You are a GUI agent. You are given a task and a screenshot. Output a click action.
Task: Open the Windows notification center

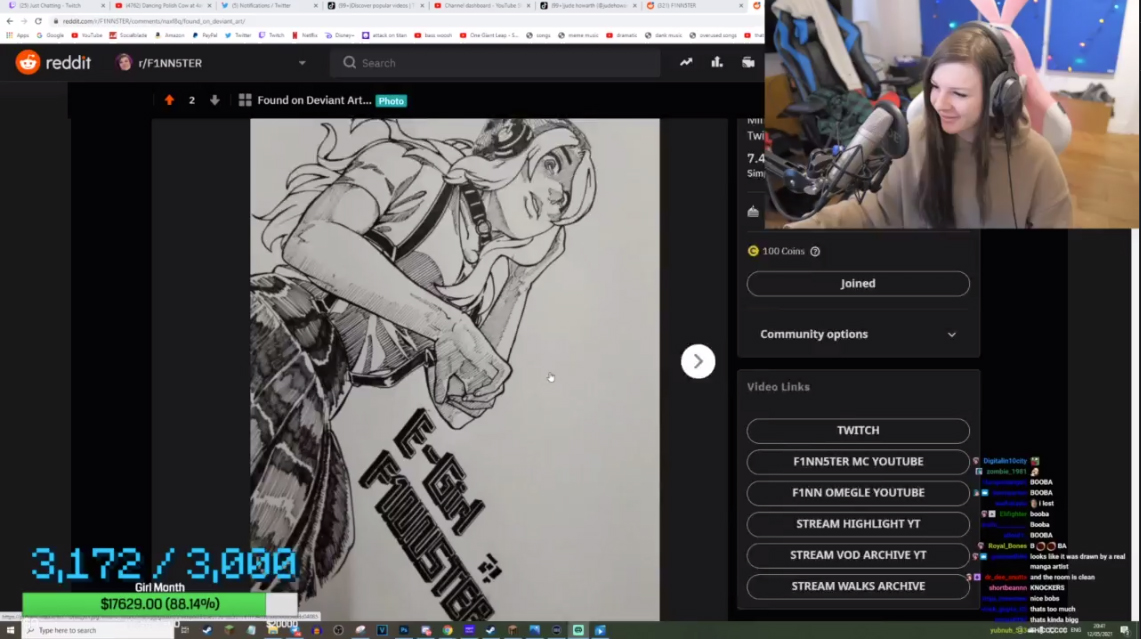[x=1125, y=630]
